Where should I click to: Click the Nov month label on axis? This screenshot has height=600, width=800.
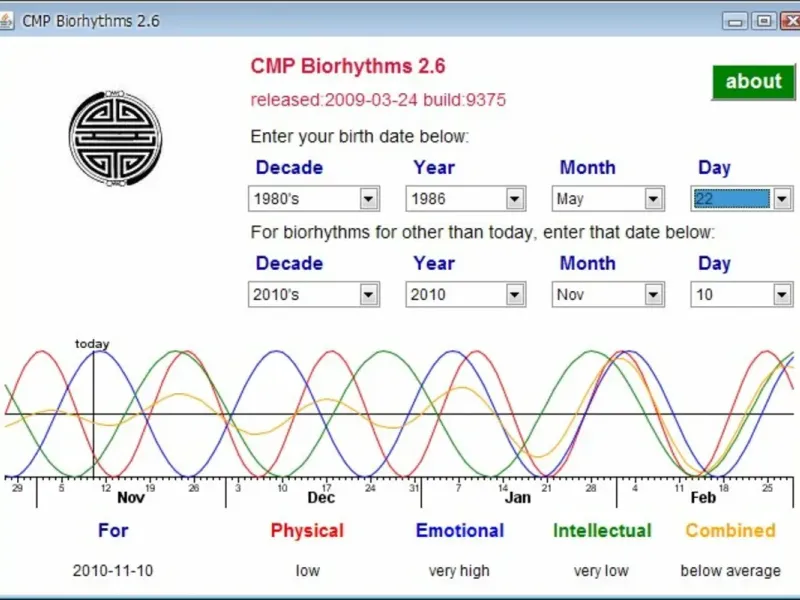(x=131, y=498)
